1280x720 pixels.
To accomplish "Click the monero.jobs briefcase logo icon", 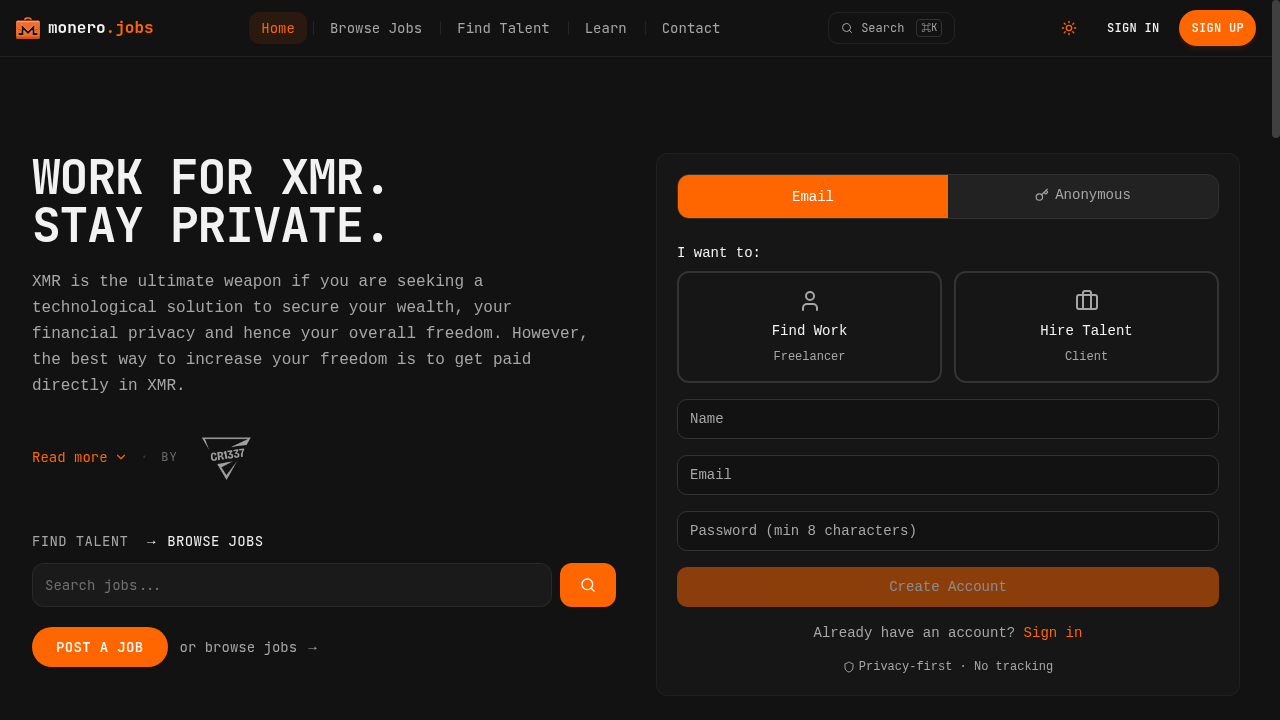I will (28, 28).
